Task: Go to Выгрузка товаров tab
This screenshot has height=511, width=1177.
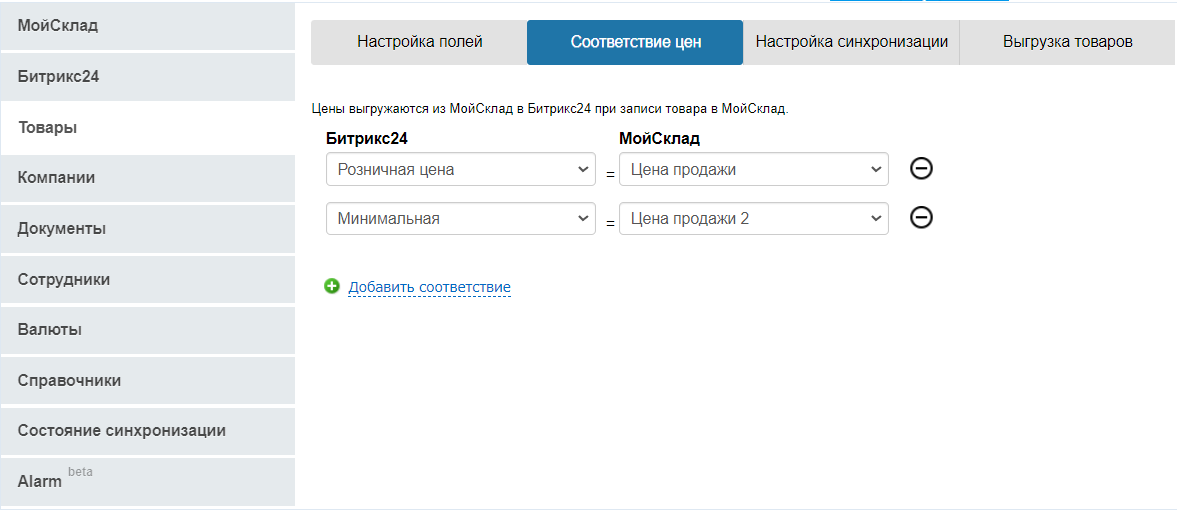Action: pyautogui.click(x=1067, y=42)
